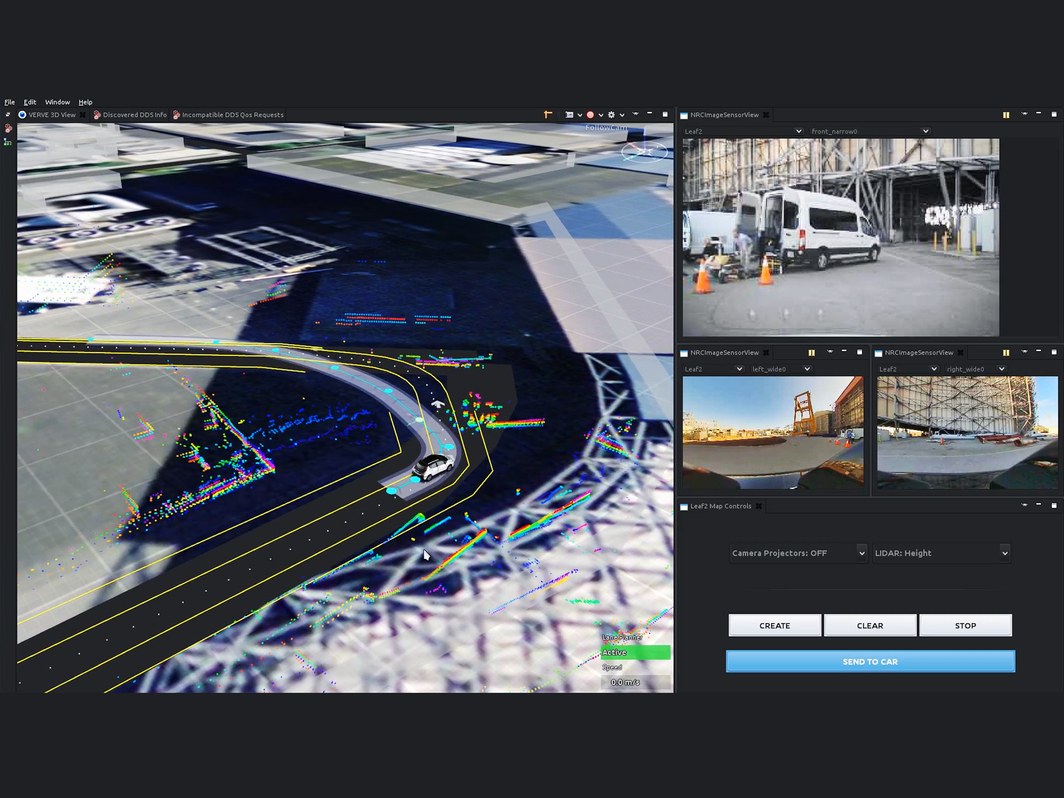
Task: Pause the right_wide0 camera view
Action: pos(1006,352)
